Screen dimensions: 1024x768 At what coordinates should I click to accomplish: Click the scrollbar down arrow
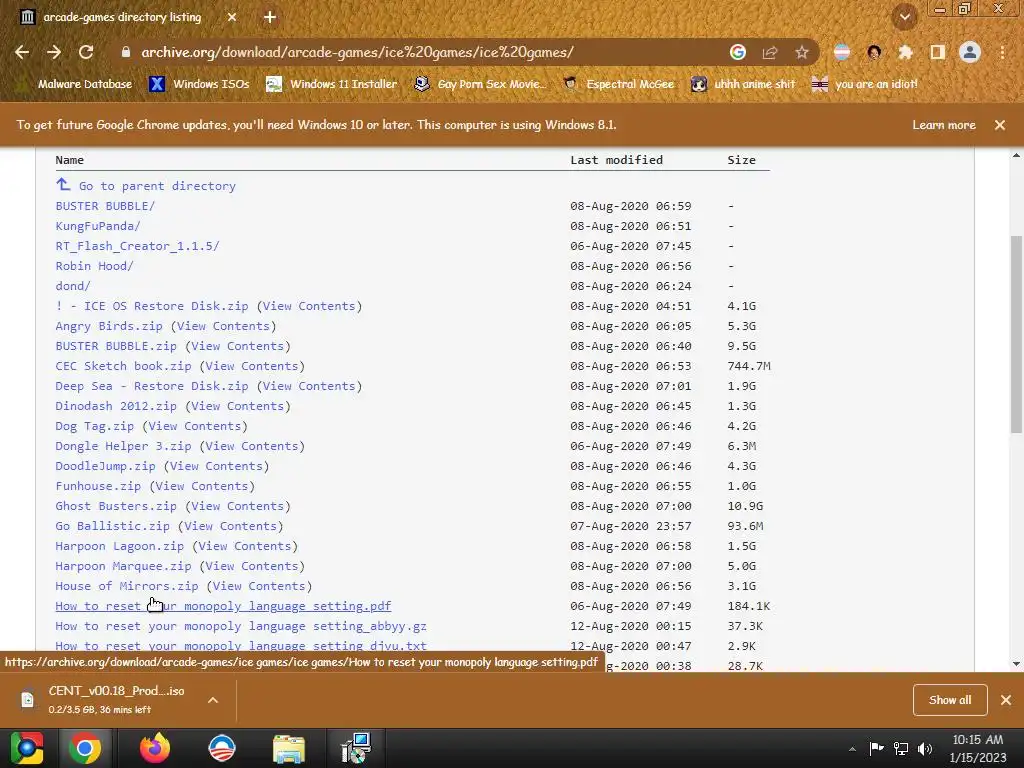tap(1016, 664)
